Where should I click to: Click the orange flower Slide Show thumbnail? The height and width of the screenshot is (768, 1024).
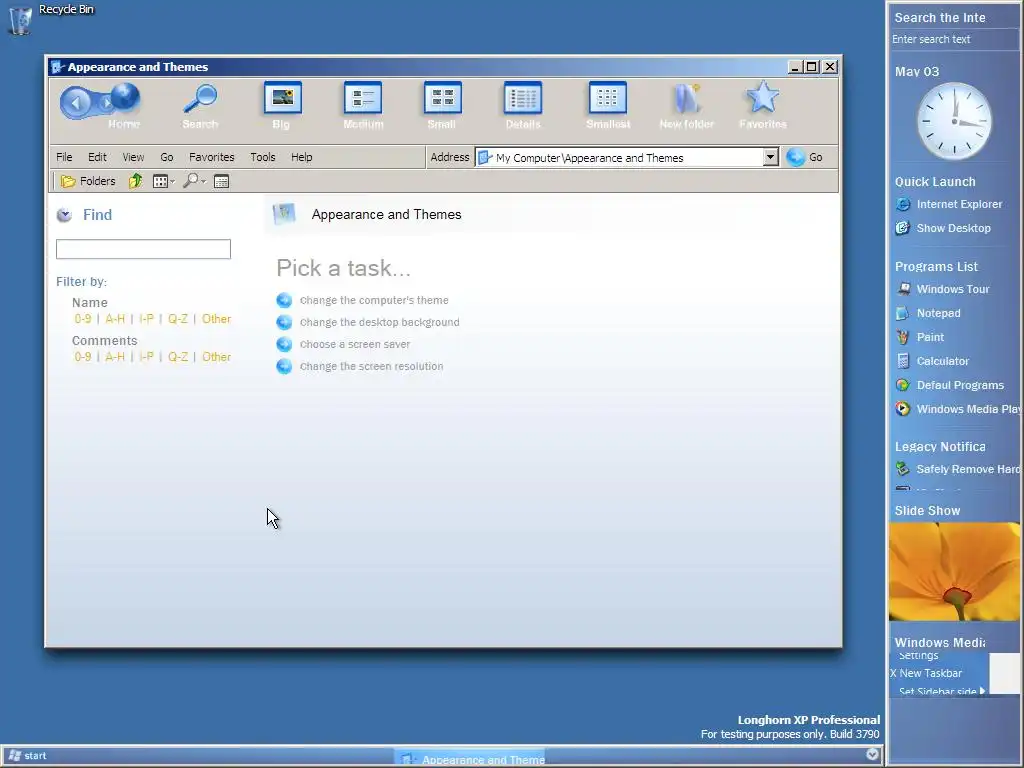(954, 571)
